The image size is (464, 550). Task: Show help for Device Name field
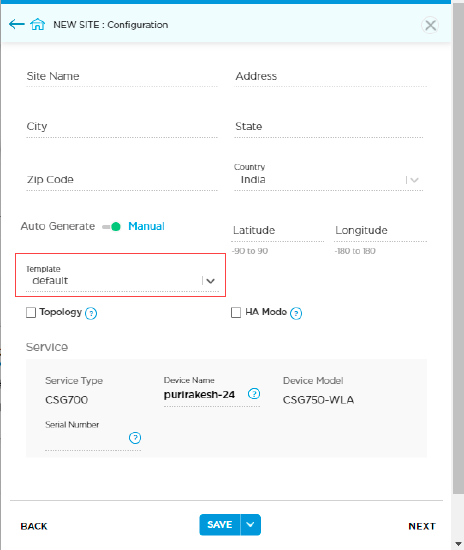pyautogui.click(x=254, y=394)
